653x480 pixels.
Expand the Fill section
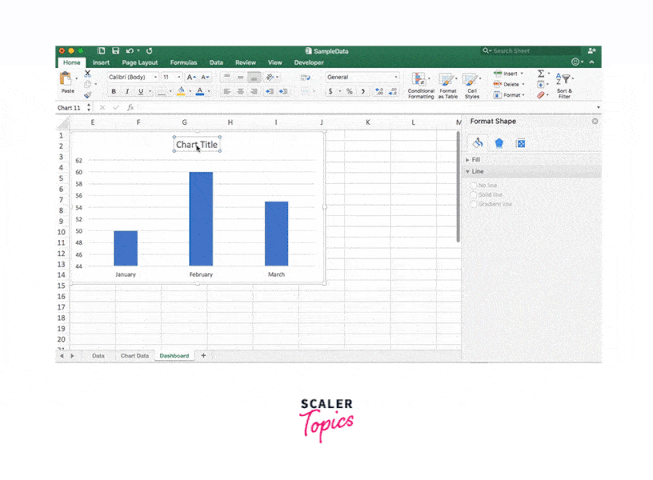(475, 160)
